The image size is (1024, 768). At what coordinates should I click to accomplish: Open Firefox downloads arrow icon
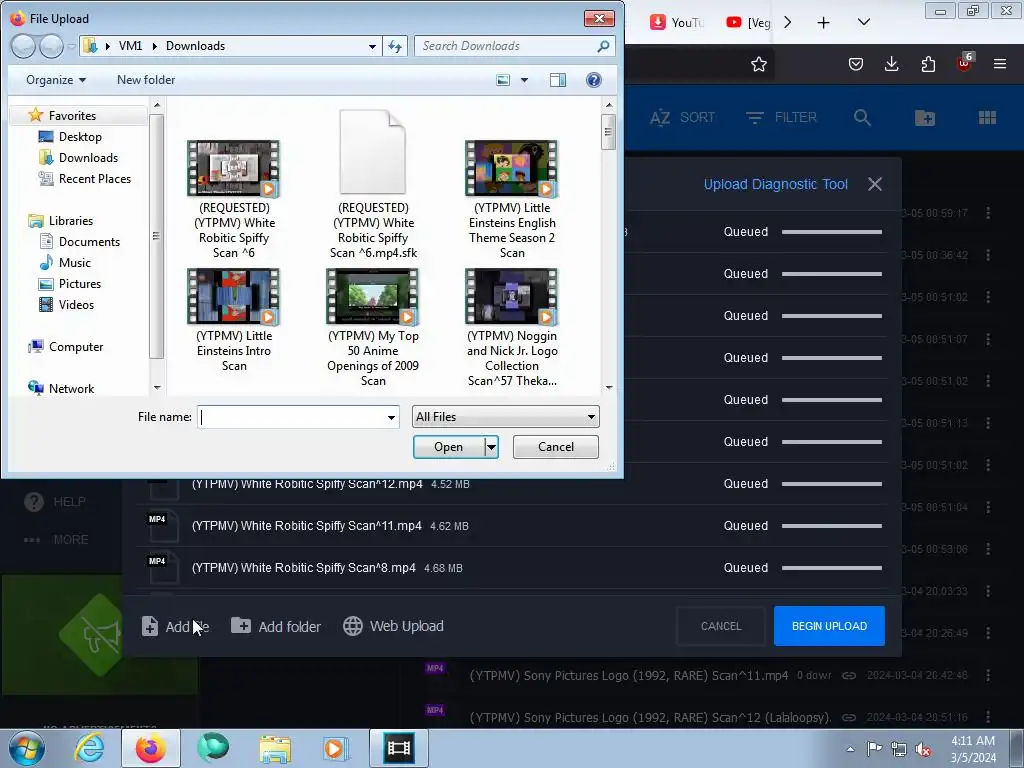(891, 64)
